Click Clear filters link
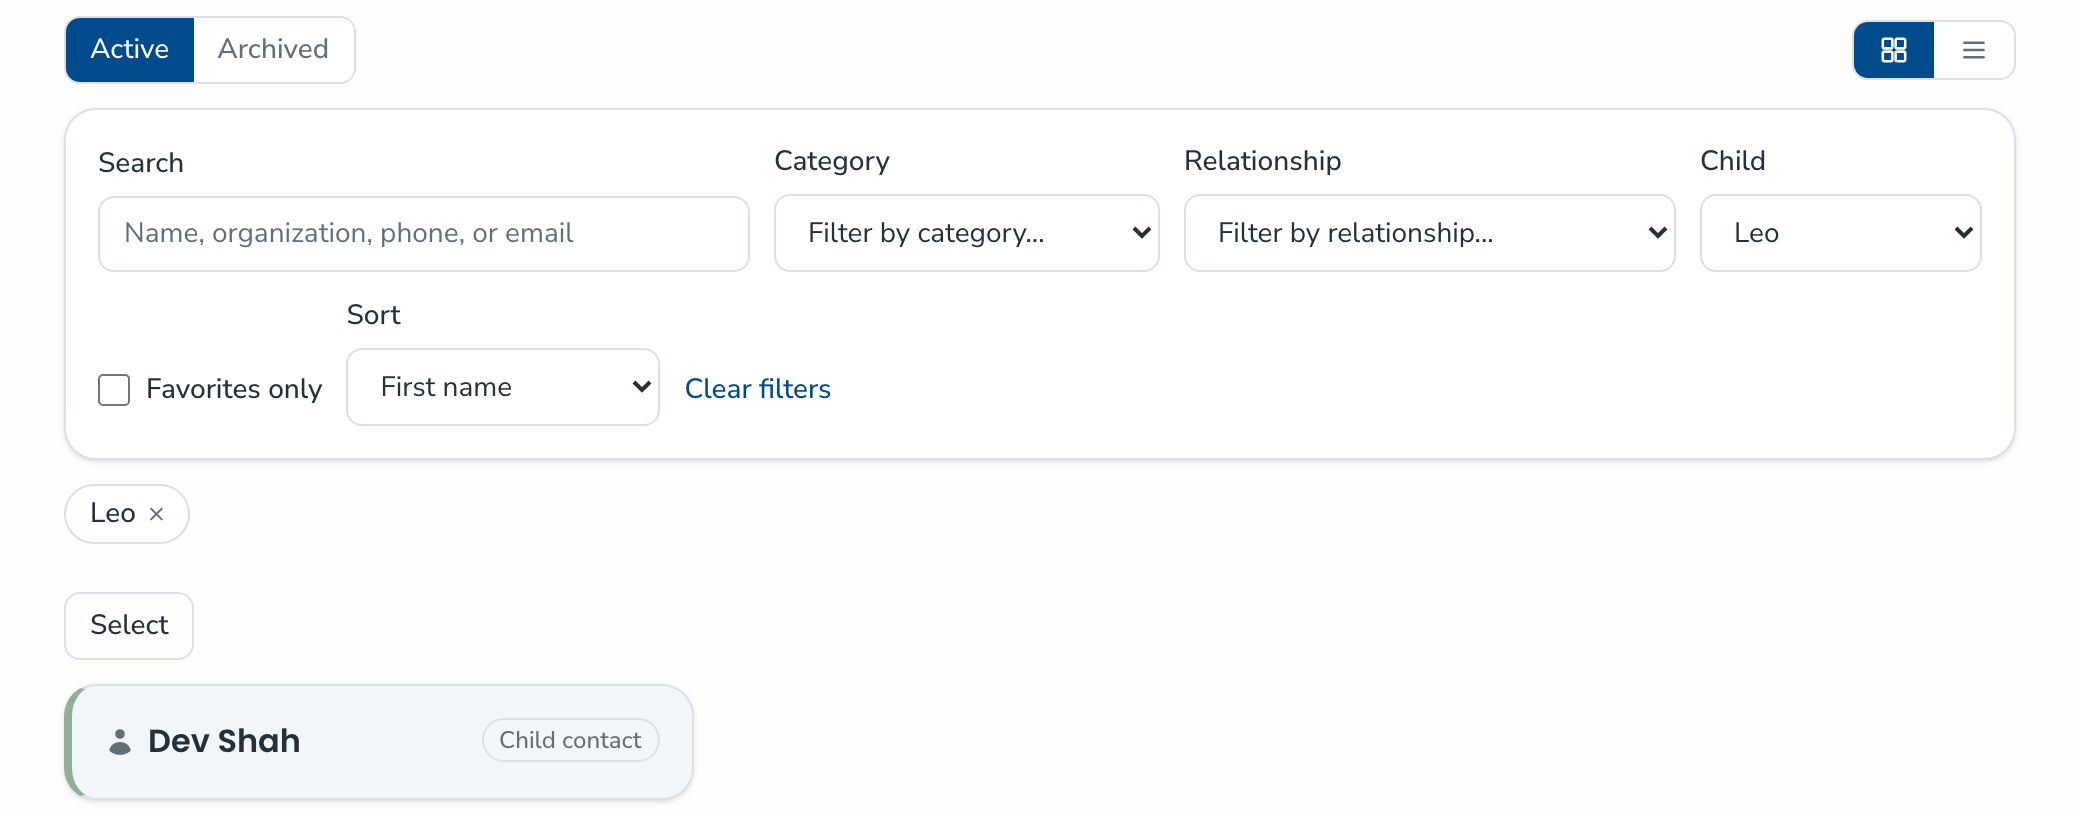The image size is (2080, 816). (758, 389)
